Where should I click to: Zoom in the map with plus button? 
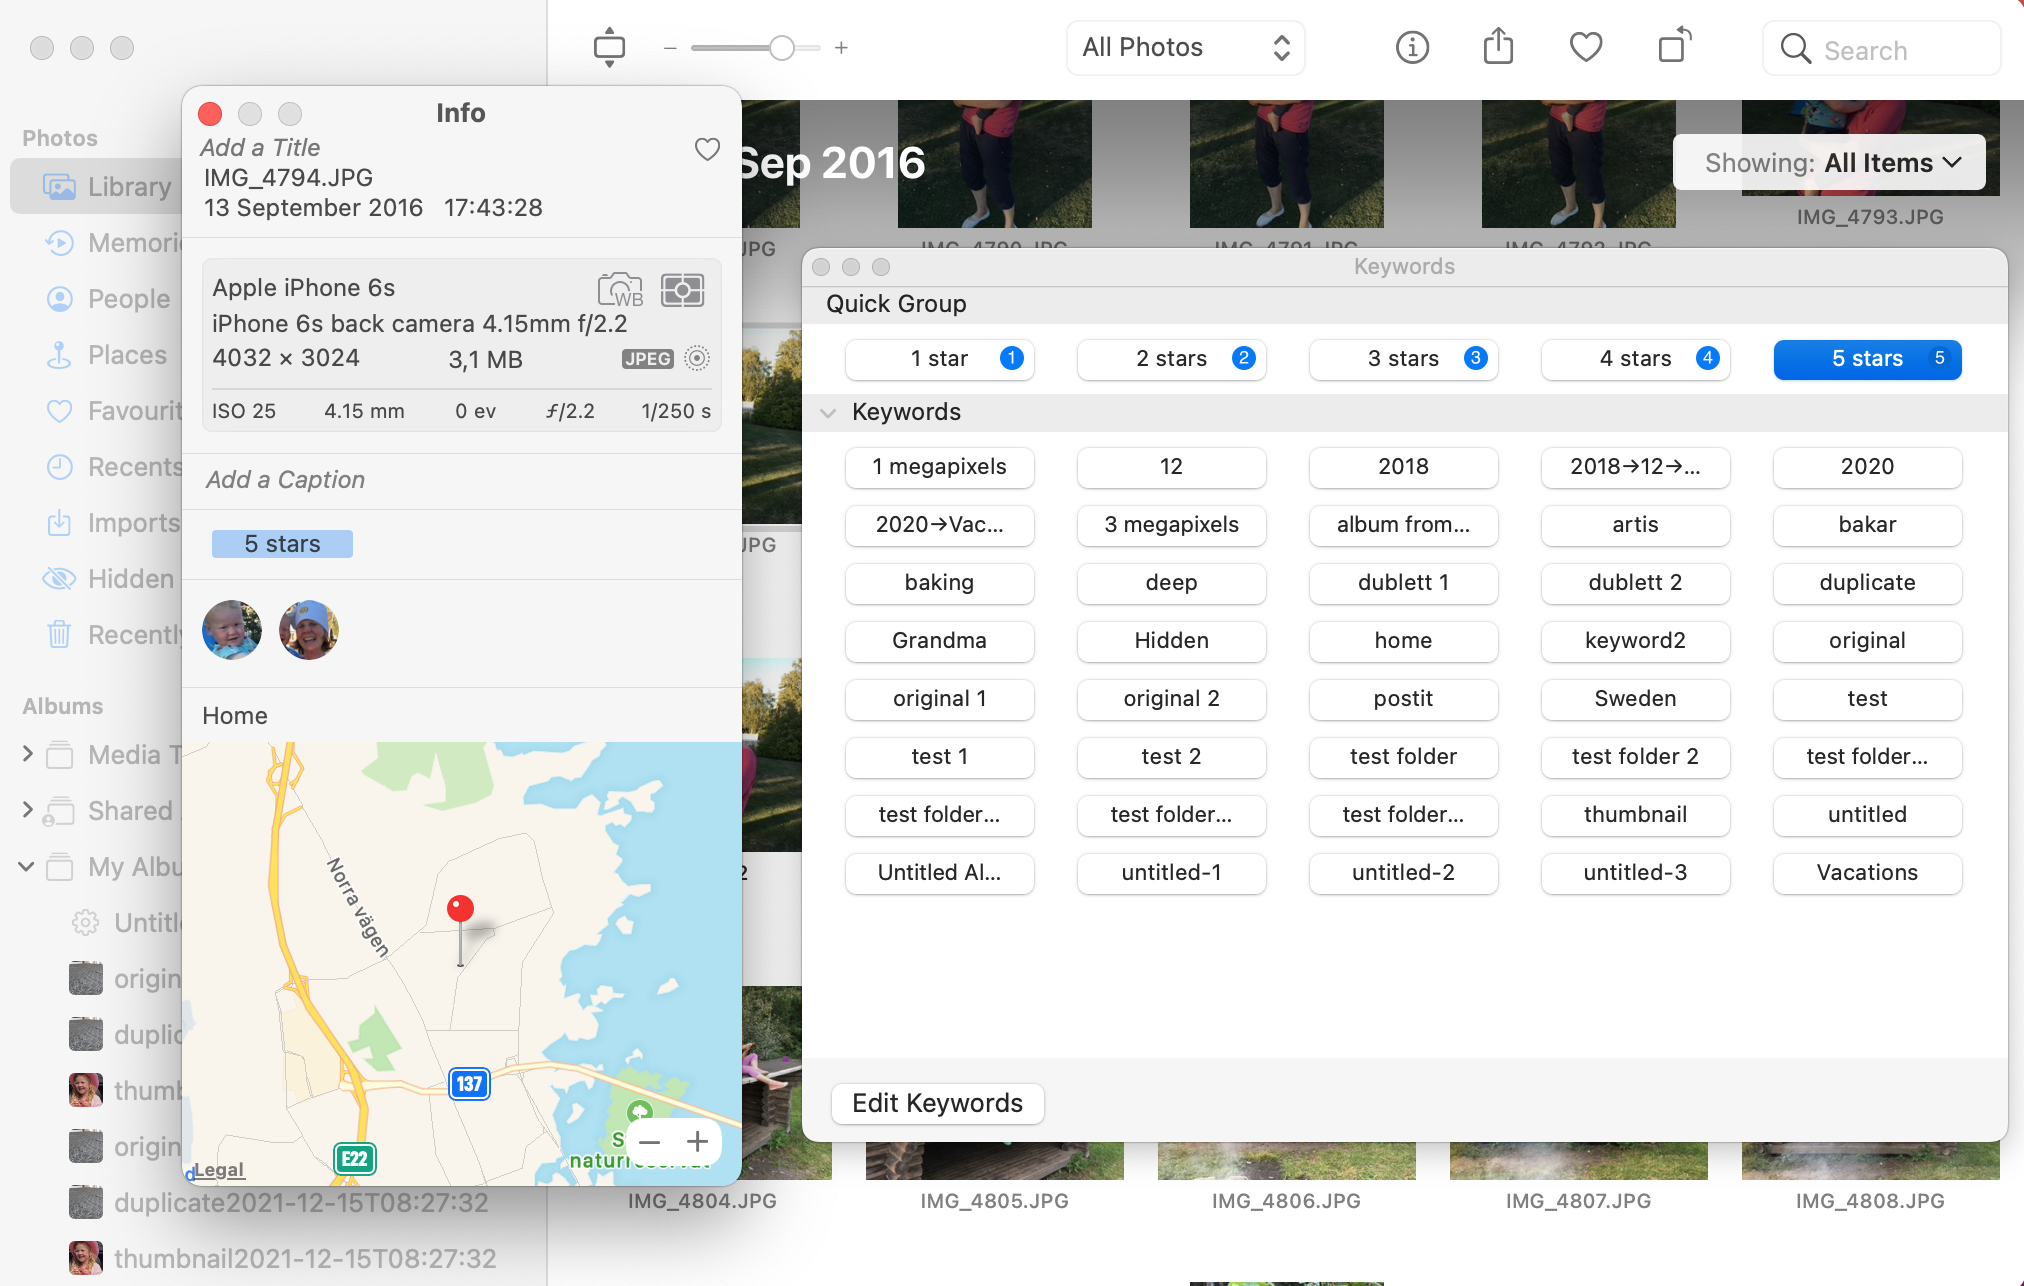[698, 1141]
